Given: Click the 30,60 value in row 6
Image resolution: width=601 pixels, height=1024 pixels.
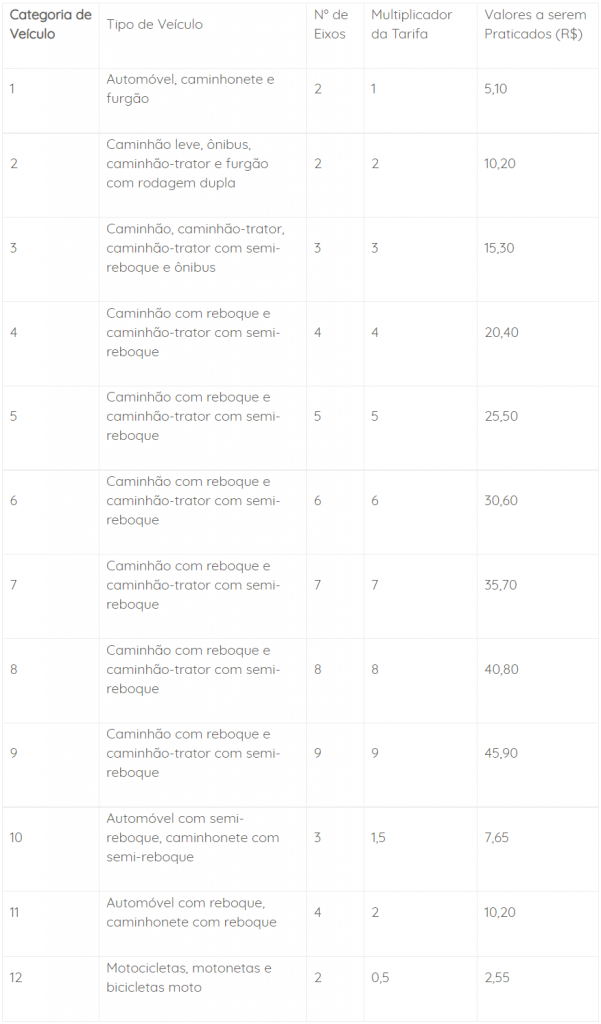Looking at the screenshot, I should pos(501,500).
